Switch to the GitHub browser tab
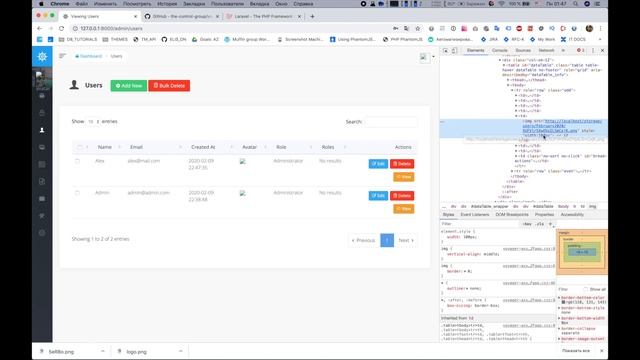Image resolution: width=640 pixels, height=360 pixels. tap(182, 16)
